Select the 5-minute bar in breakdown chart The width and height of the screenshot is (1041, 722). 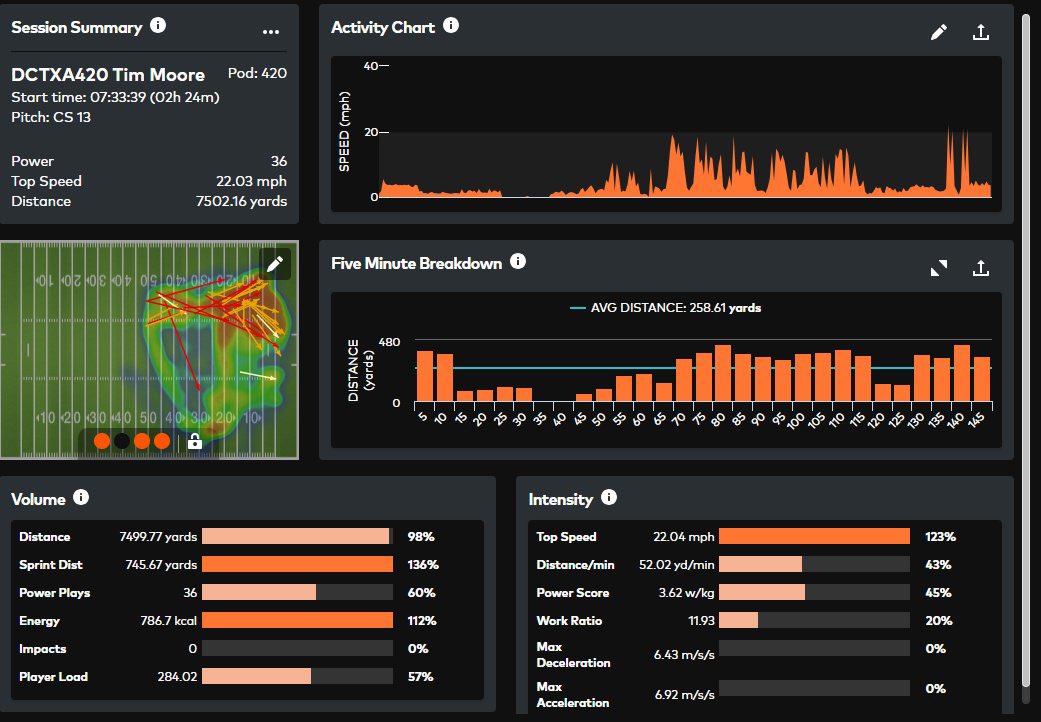[x=425, y=376]
